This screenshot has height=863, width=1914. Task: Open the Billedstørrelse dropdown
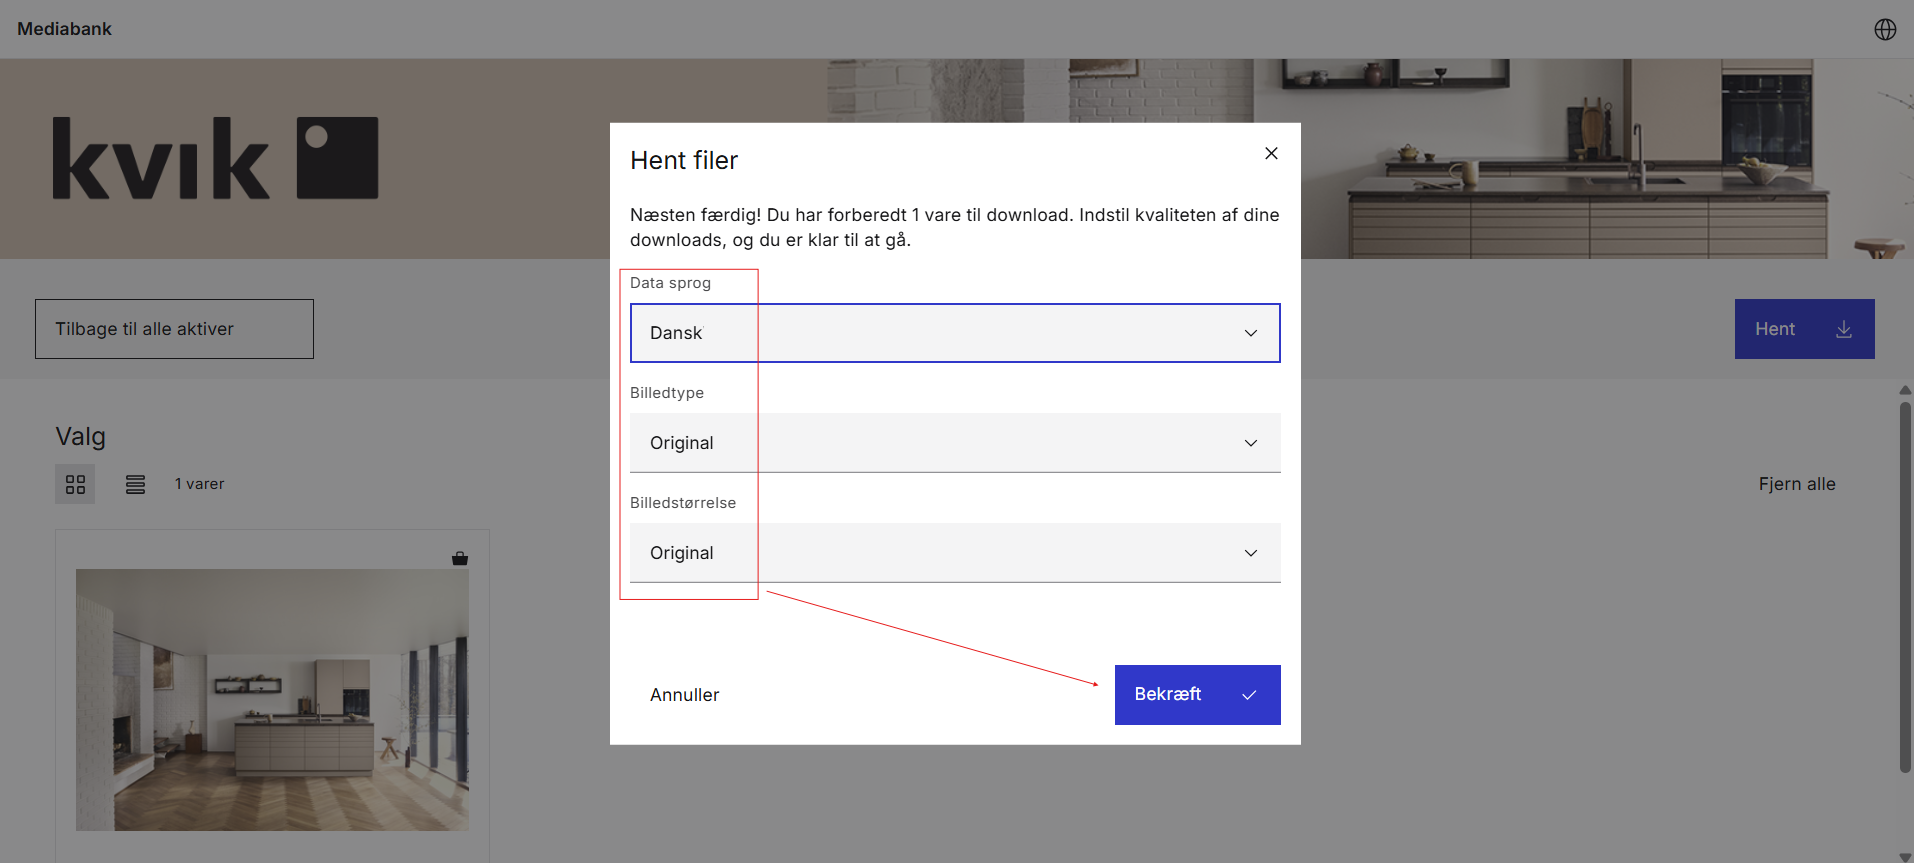(x=954, y=553)
